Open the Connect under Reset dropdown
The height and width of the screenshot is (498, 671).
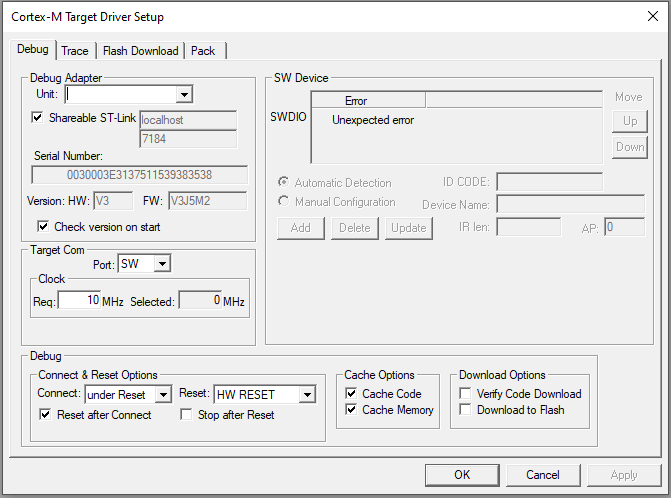163,394
